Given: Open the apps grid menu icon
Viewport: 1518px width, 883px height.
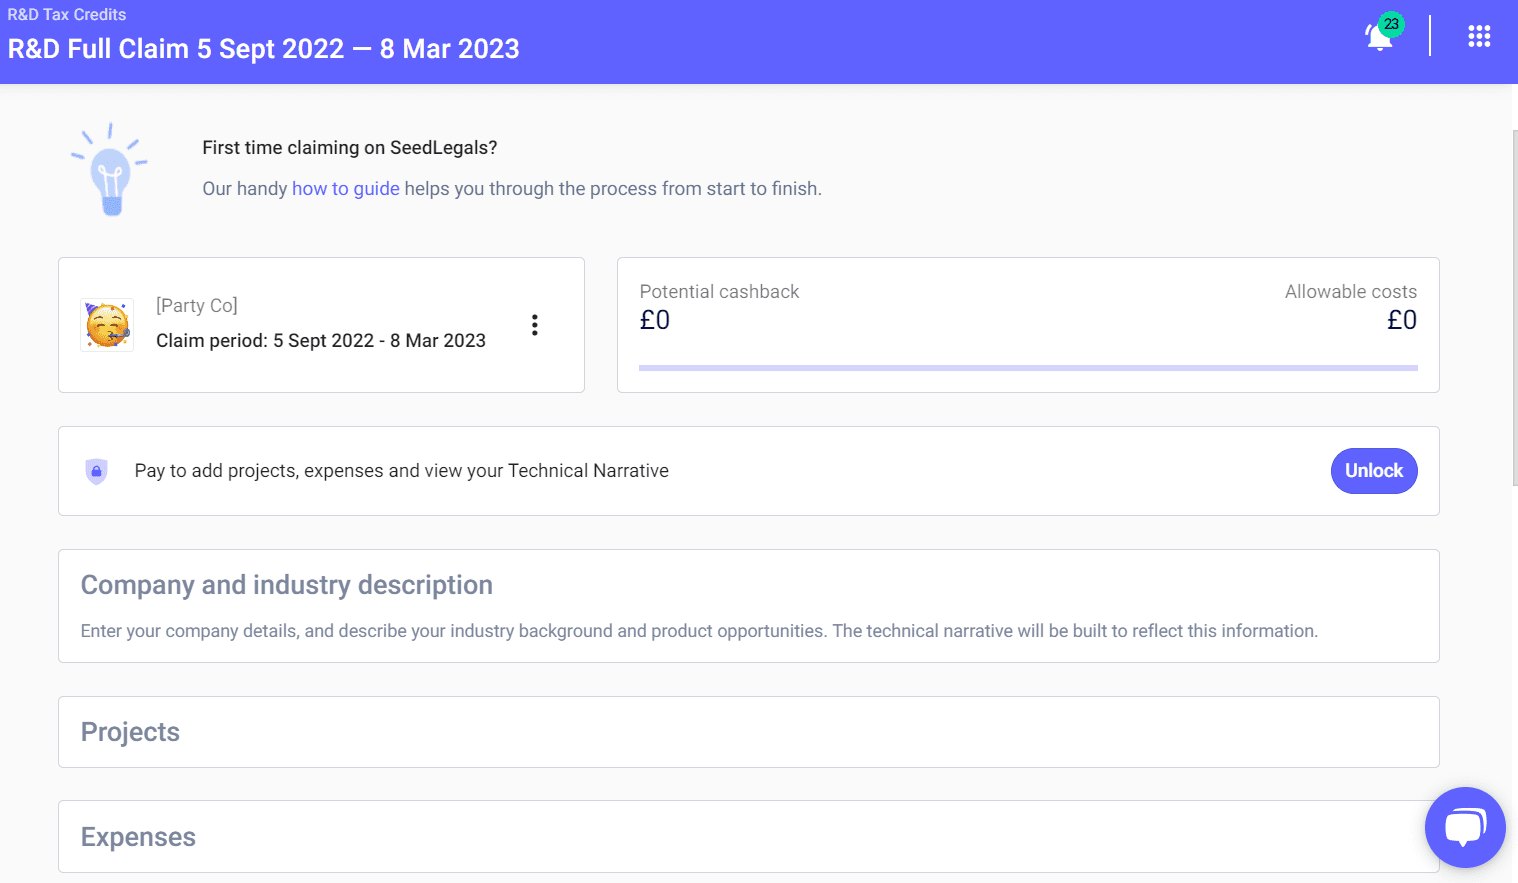Looking at the screenshot, I should coord(1479,37).
